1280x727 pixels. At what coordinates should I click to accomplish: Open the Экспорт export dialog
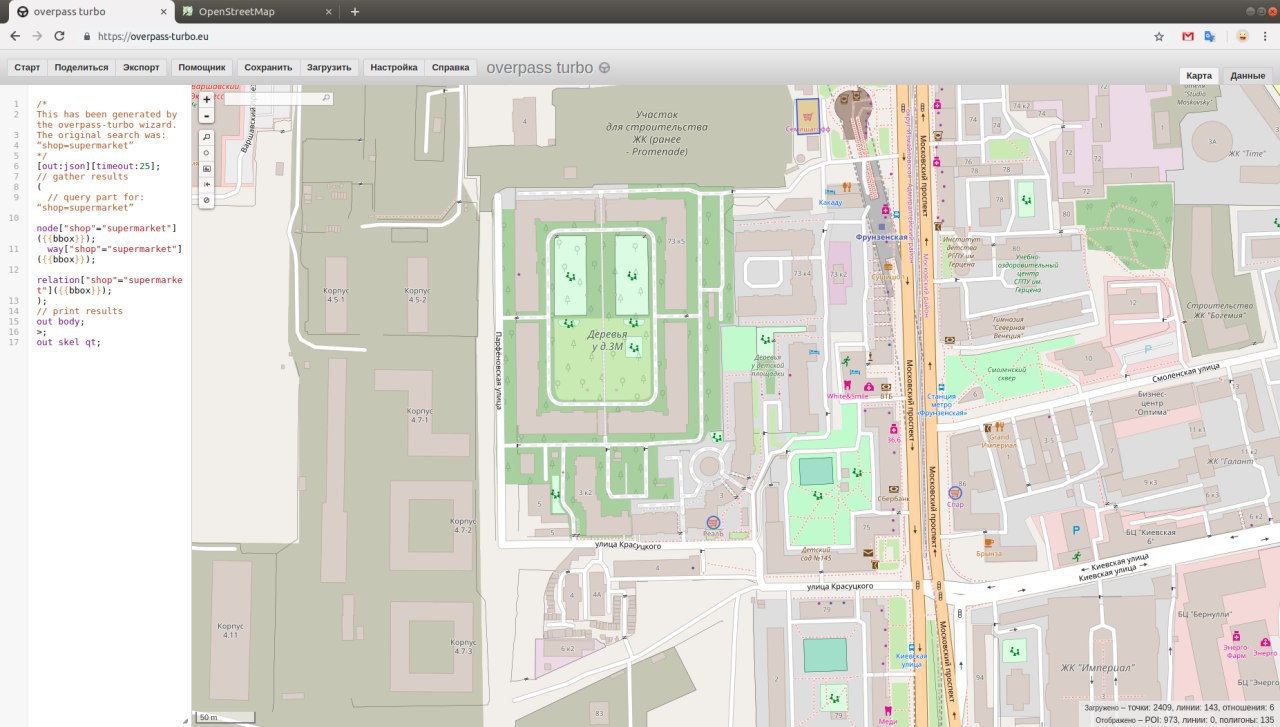[141, 68]
